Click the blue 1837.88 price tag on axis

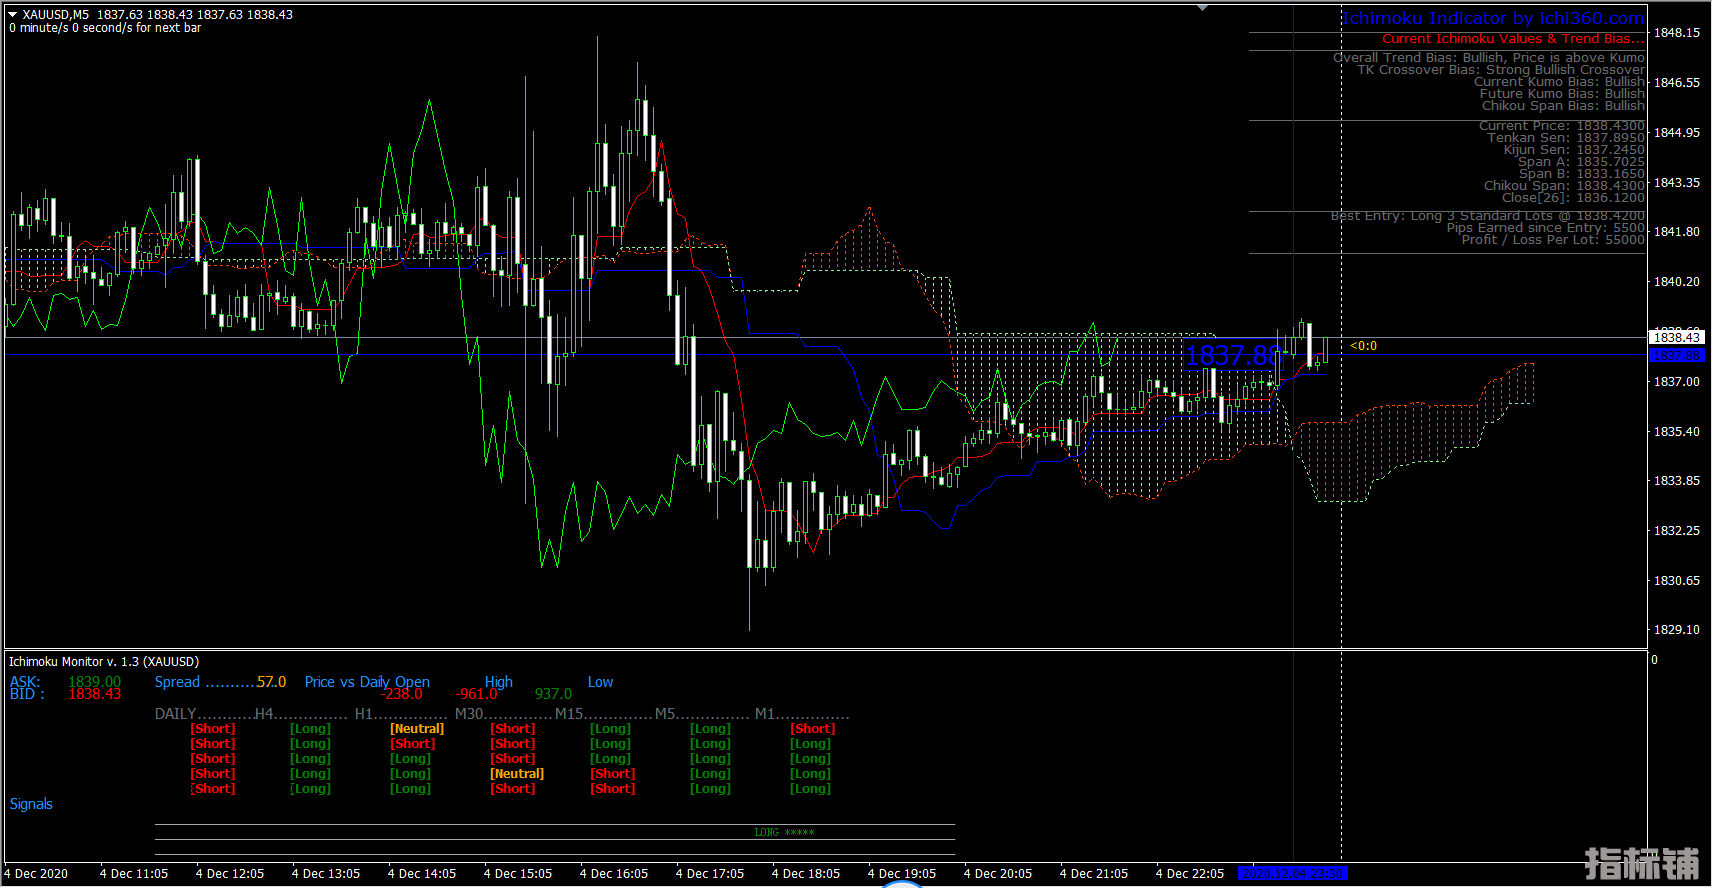[1677, 355]
